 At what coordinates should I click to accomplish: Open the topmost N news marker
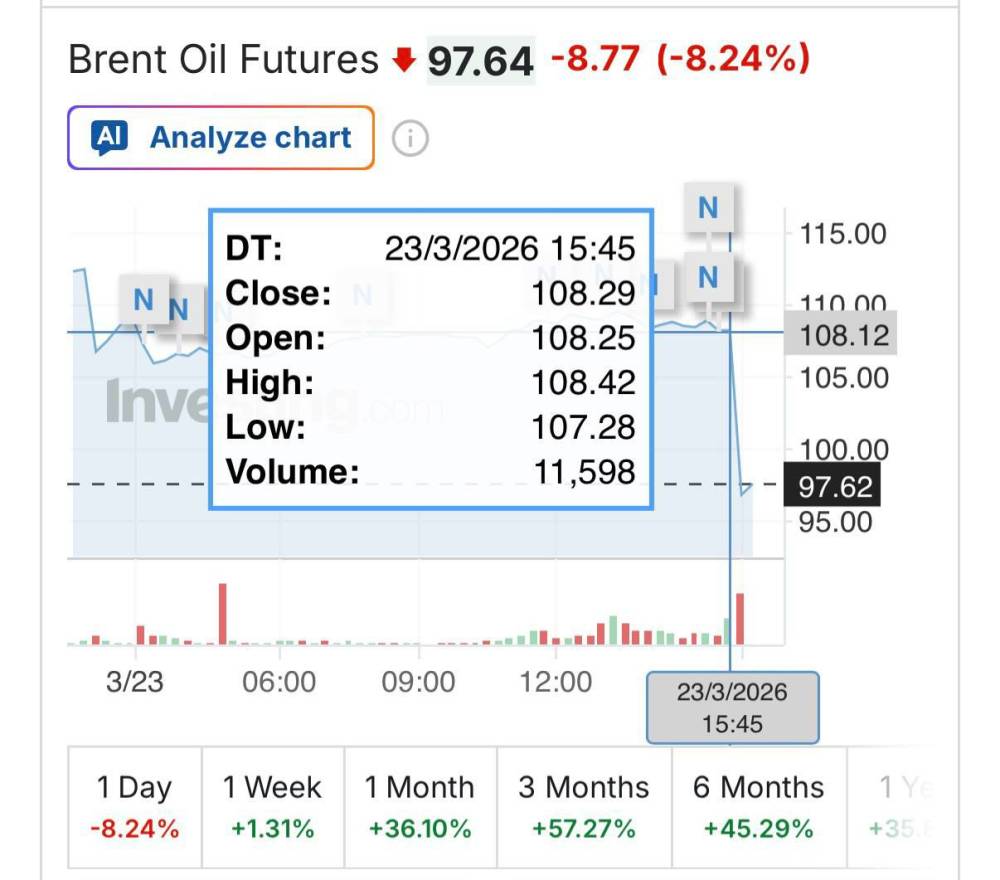click(708, 208)
